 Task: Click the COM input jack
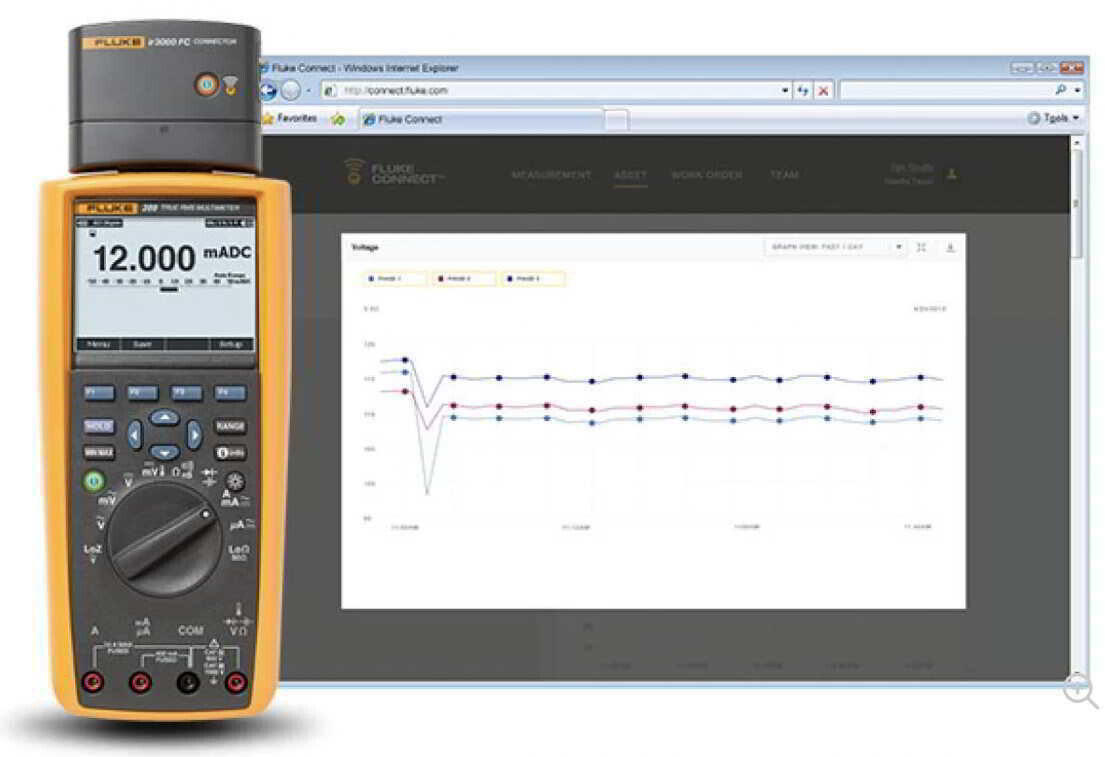pos(187,682)
